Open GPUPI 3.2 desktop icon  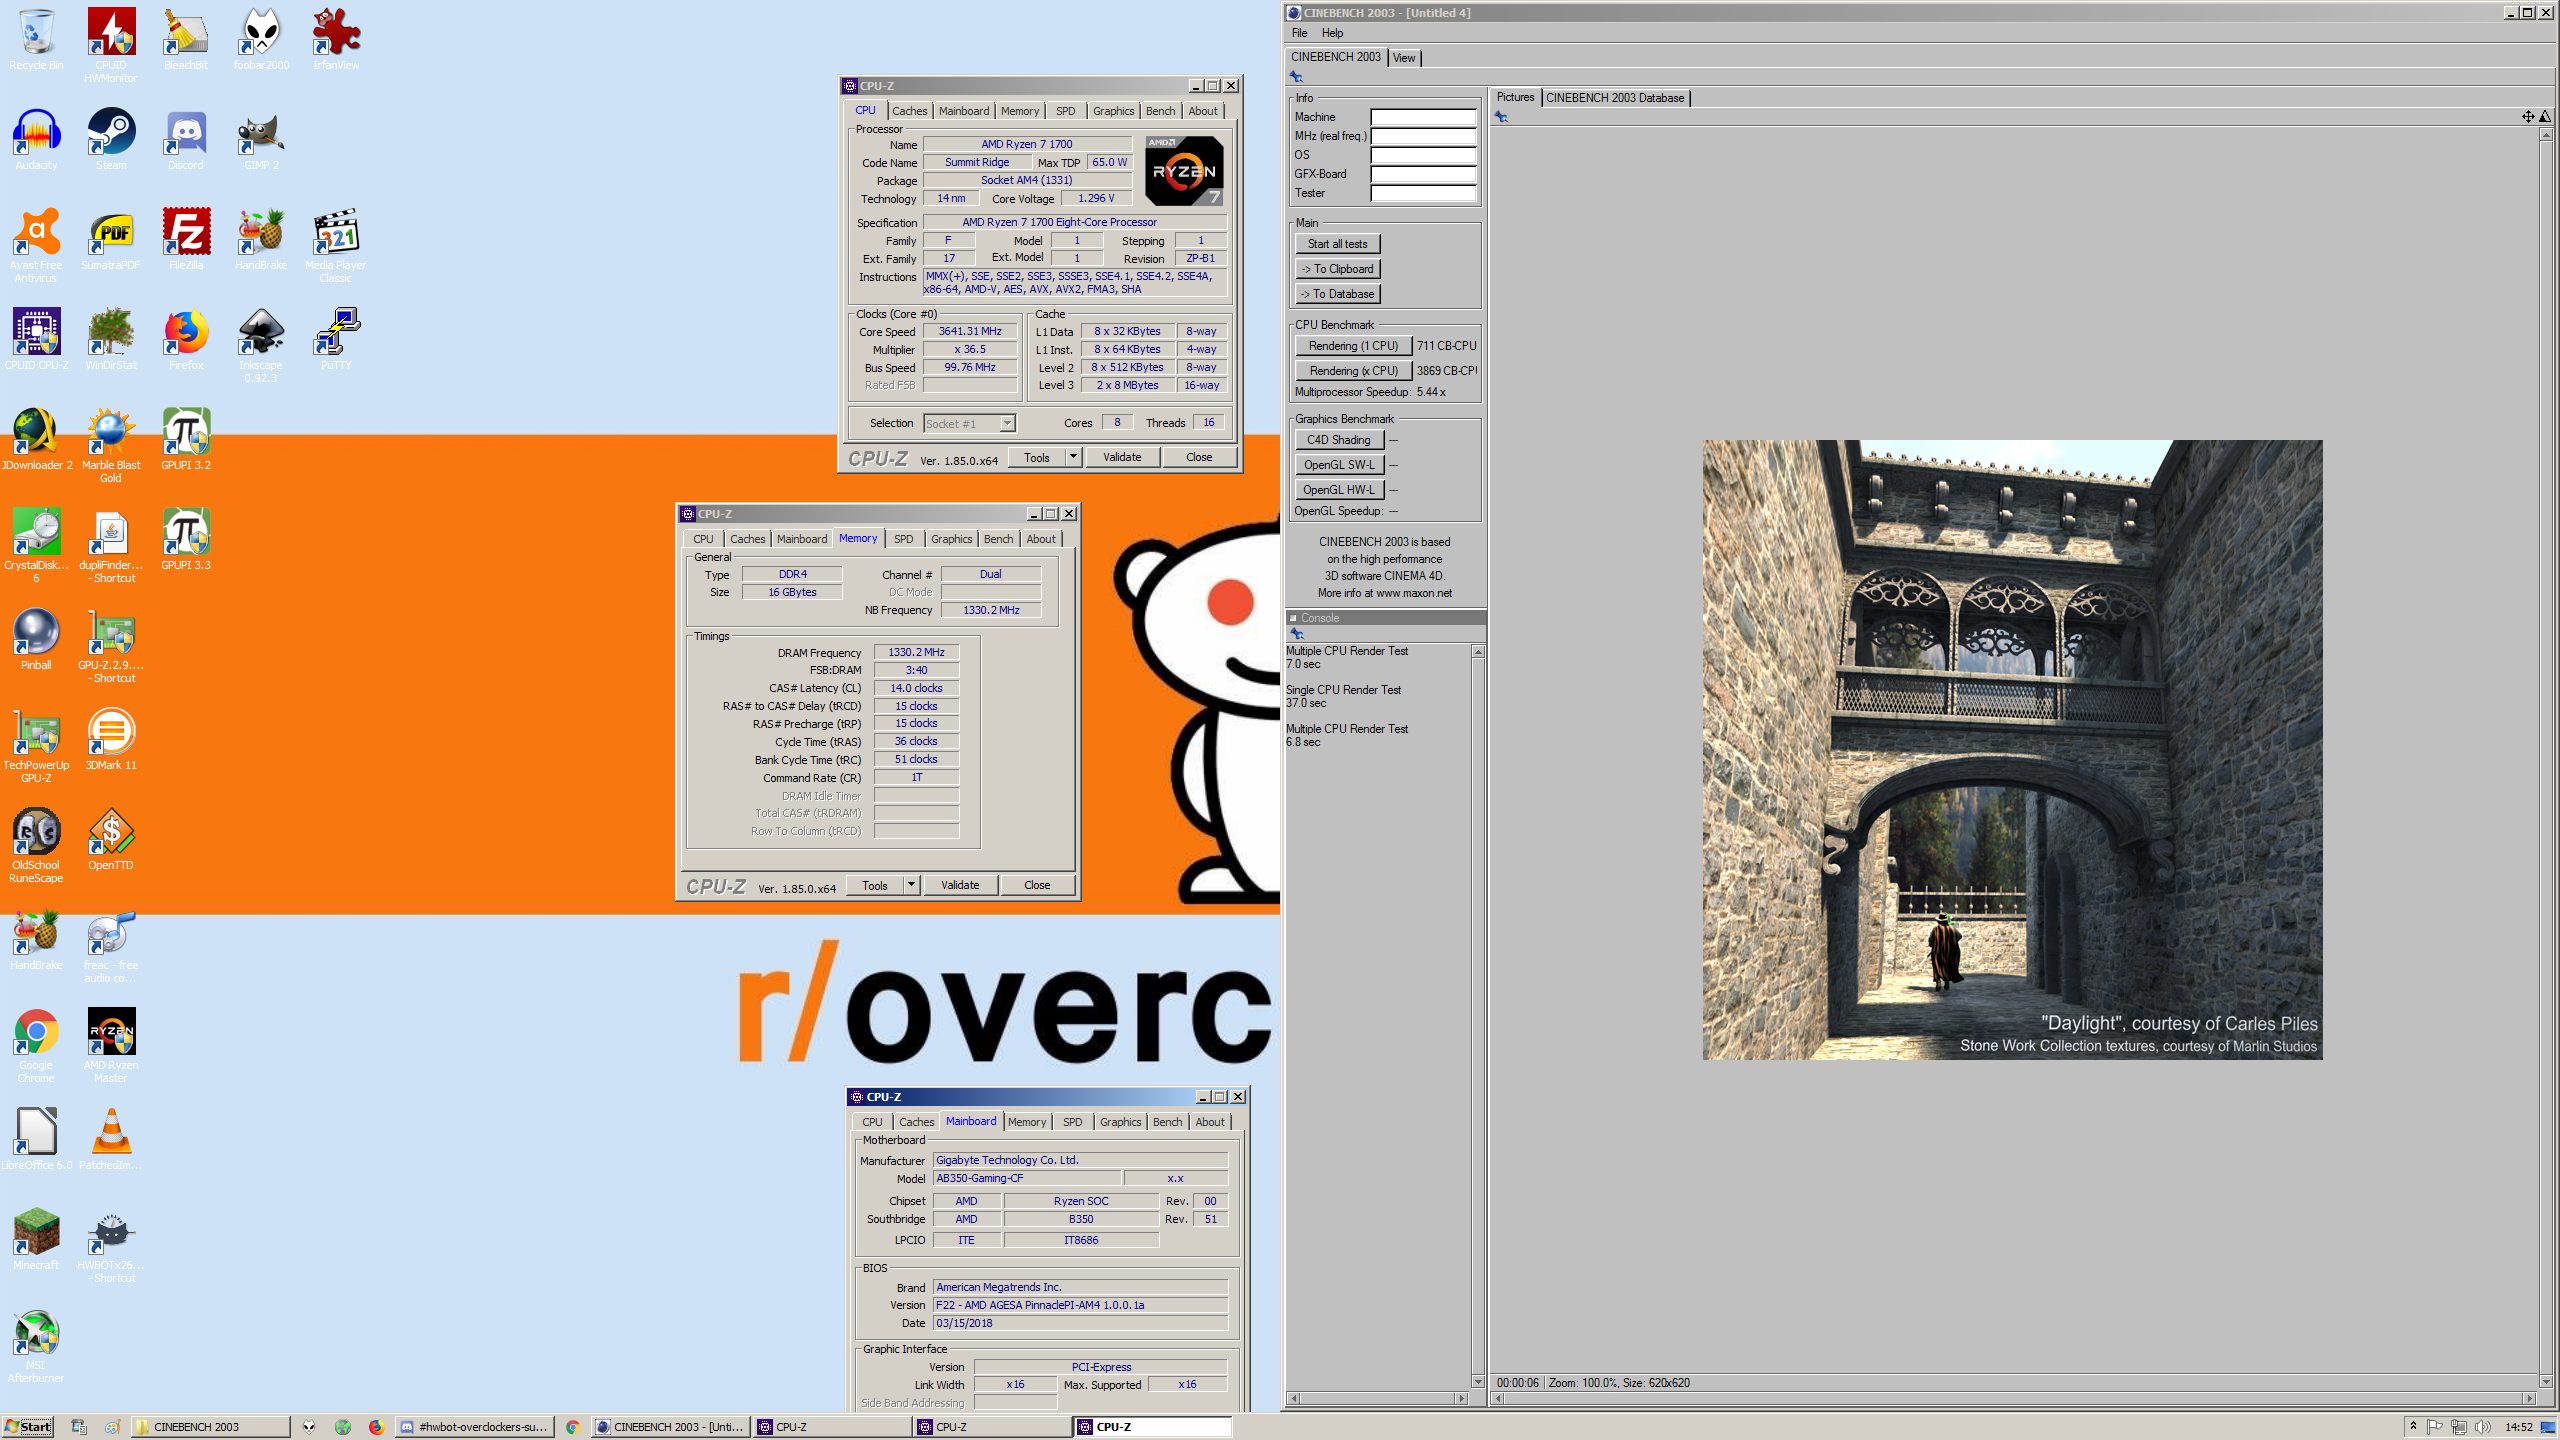point(186,439)
